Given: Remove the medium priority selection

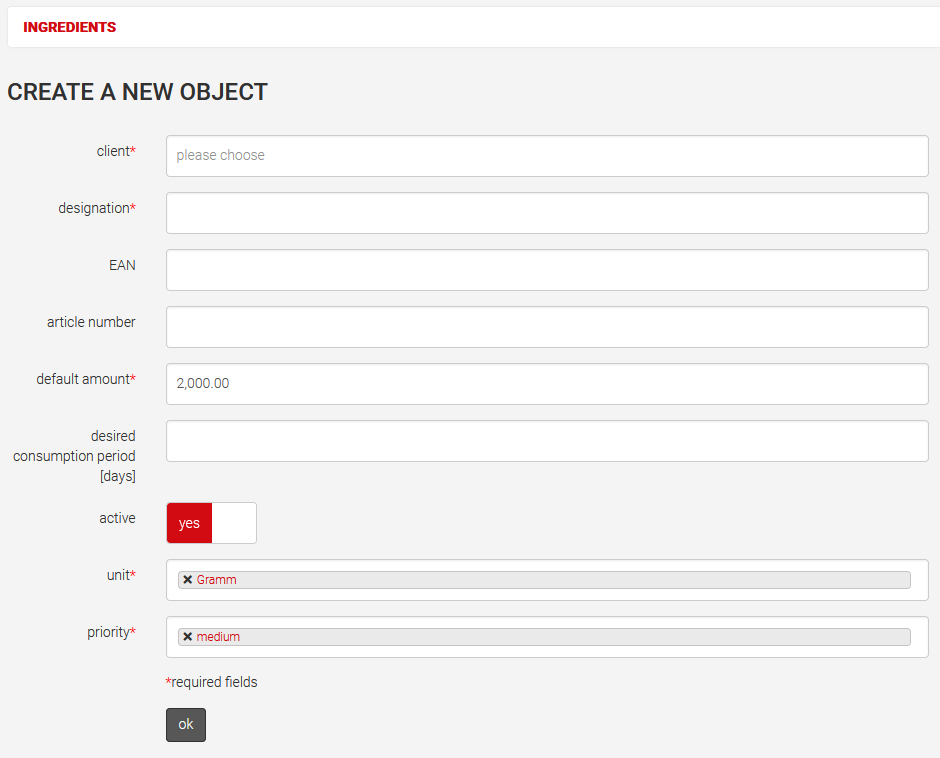Looking at the screenshot, I should click(x=187, y=637).
